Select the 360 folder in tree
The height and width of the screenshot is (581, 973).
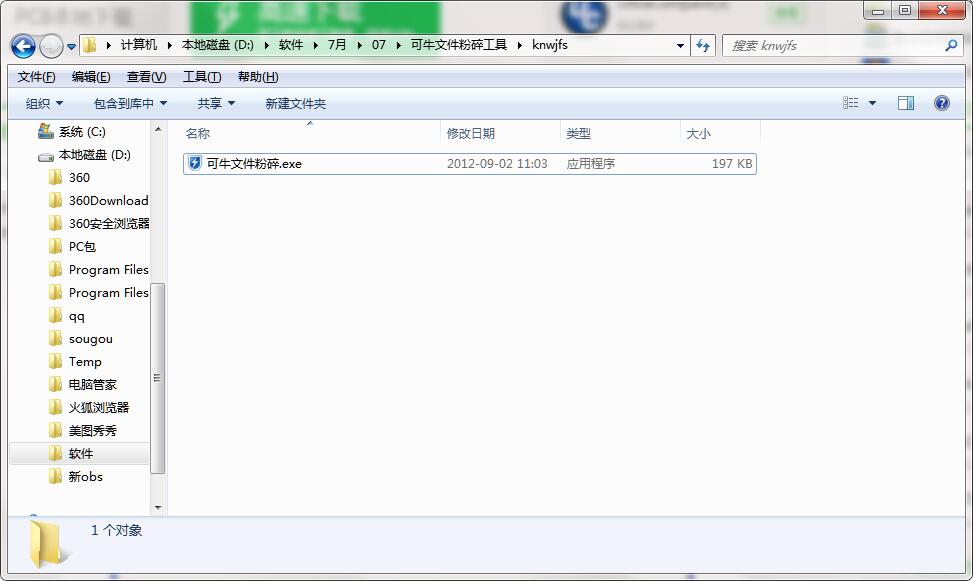pos(79,178)
